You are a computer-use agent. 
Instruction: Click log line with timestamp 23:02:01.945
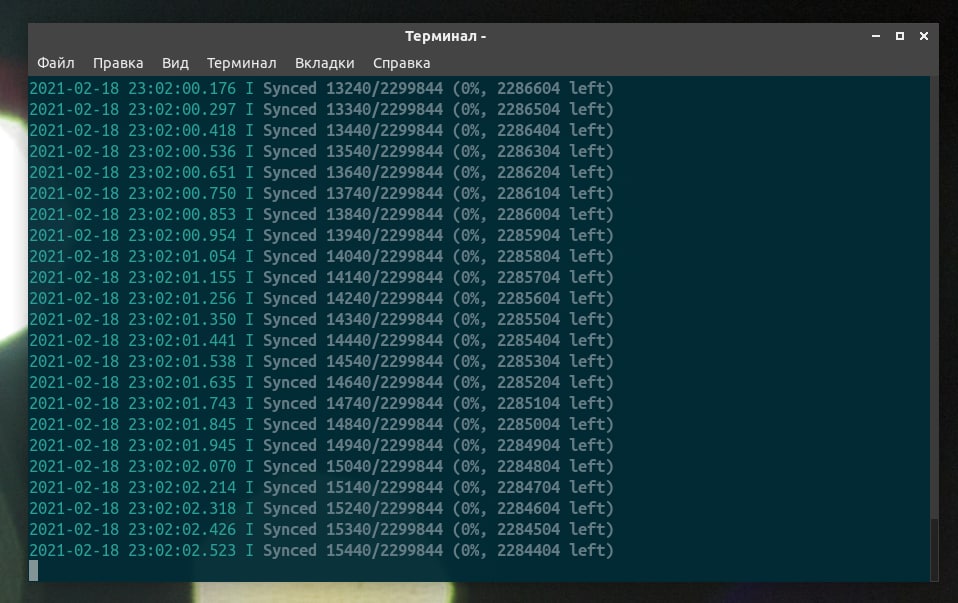click(321, 445)
